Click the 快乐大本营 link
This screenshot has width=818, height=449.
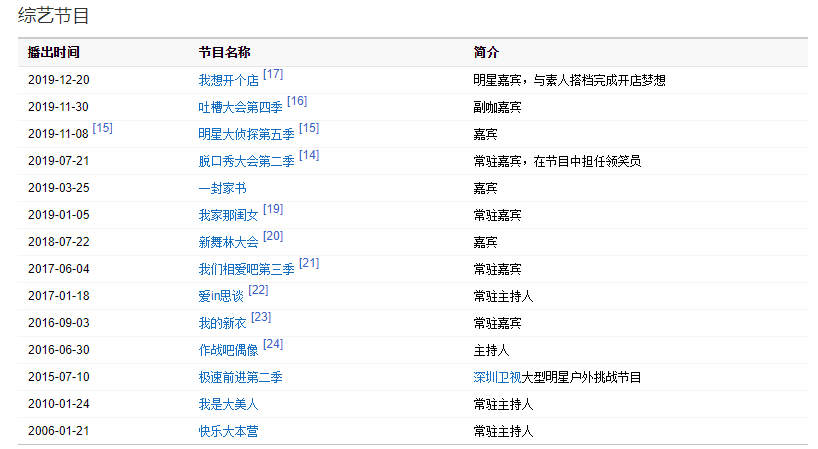point(228,432)
